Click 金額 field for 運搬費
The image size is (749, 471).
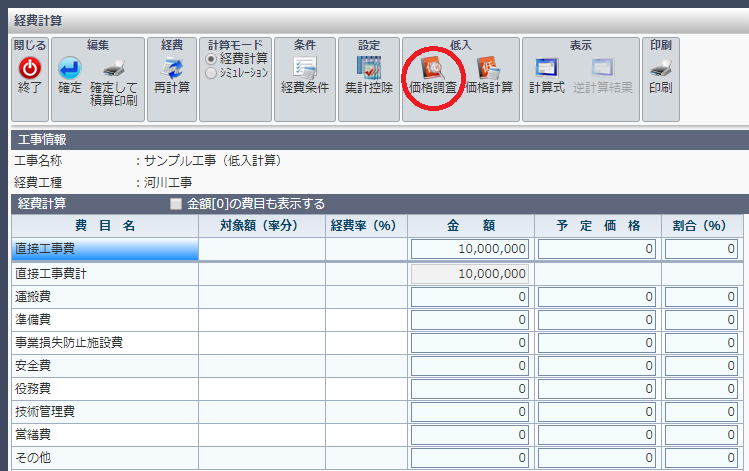(x=470, y=297)
